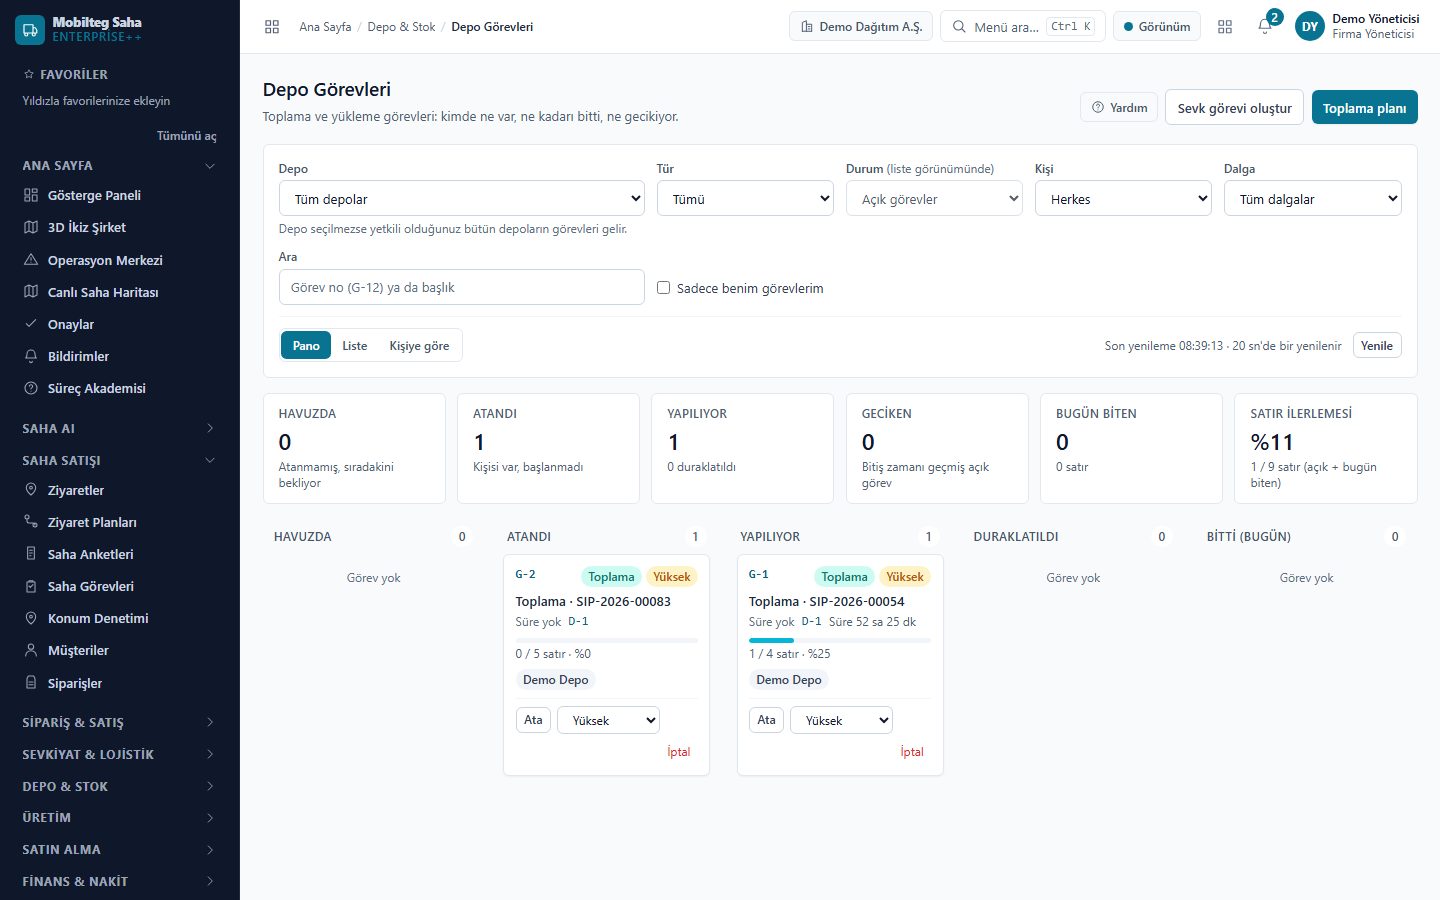
Task: Open Saha Görevleri clipboard icon
Action: coord(31,586)
